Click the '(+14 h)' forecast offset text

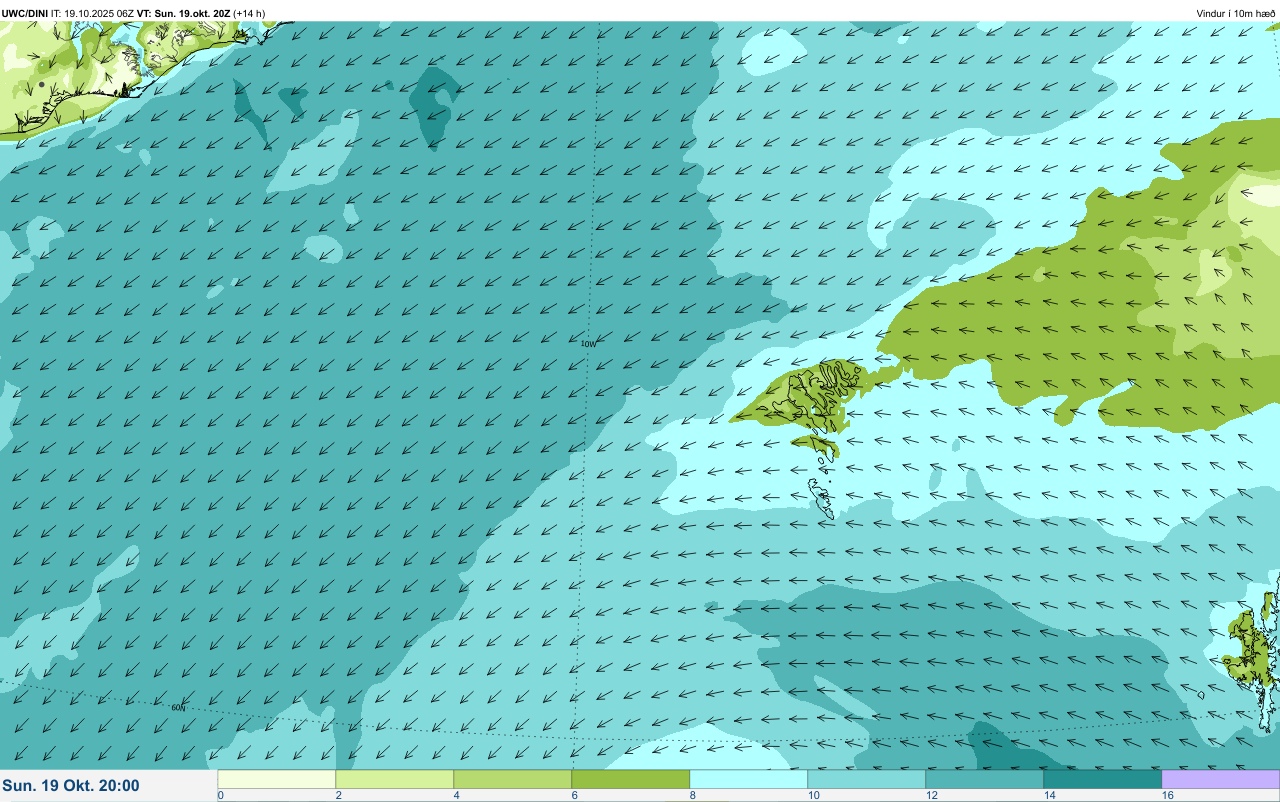tap(249, 13)
